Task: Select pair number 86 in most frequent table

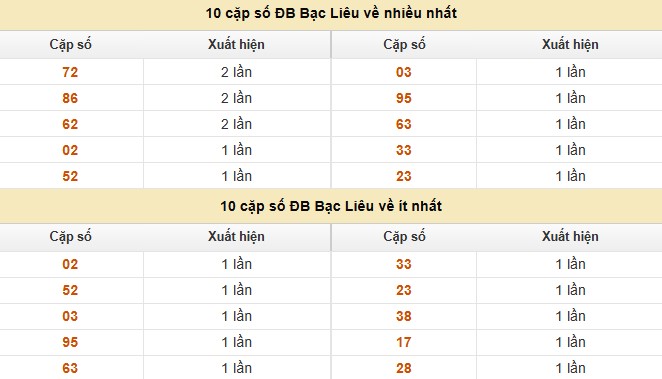Action: [70, 98]
